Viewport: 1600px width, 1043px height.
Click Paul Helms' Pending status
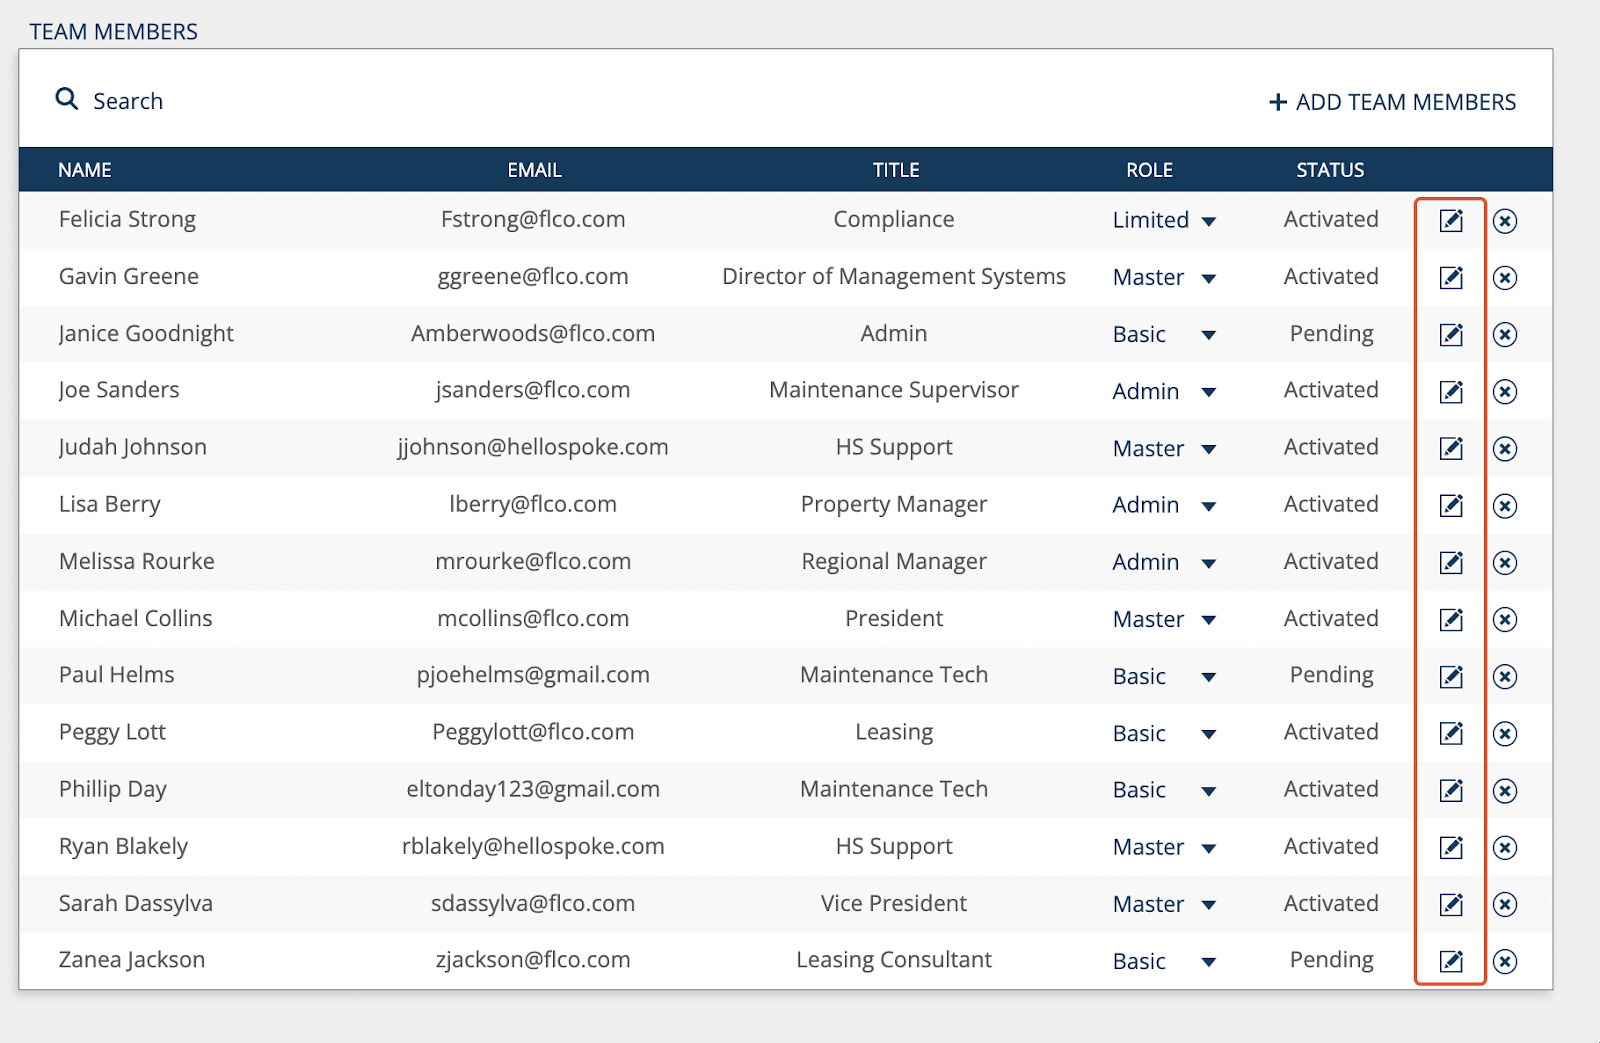(x=1331, y=675)
